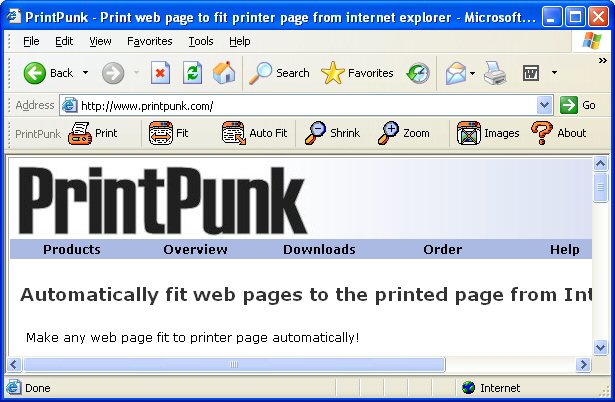Click the green Go arrow button
Image resolution: width=615 pixels, height=402 pixels.
pos(569,105)
